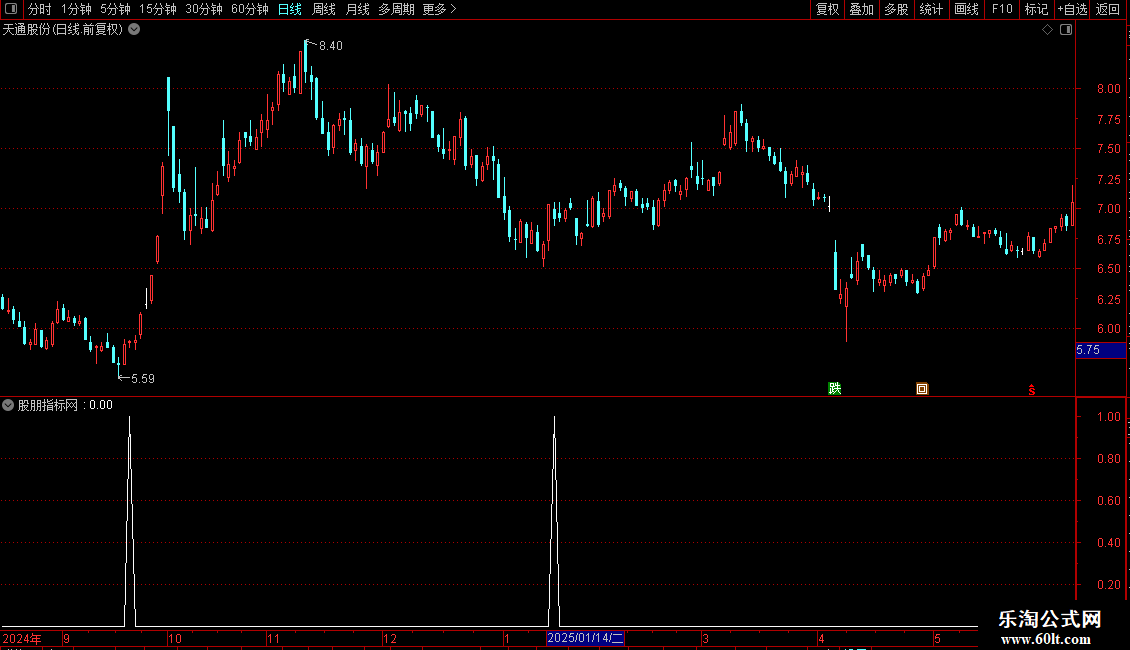Click the panel layout icon at top-left
Screen dimensions: 1130x650
point(11,9)
